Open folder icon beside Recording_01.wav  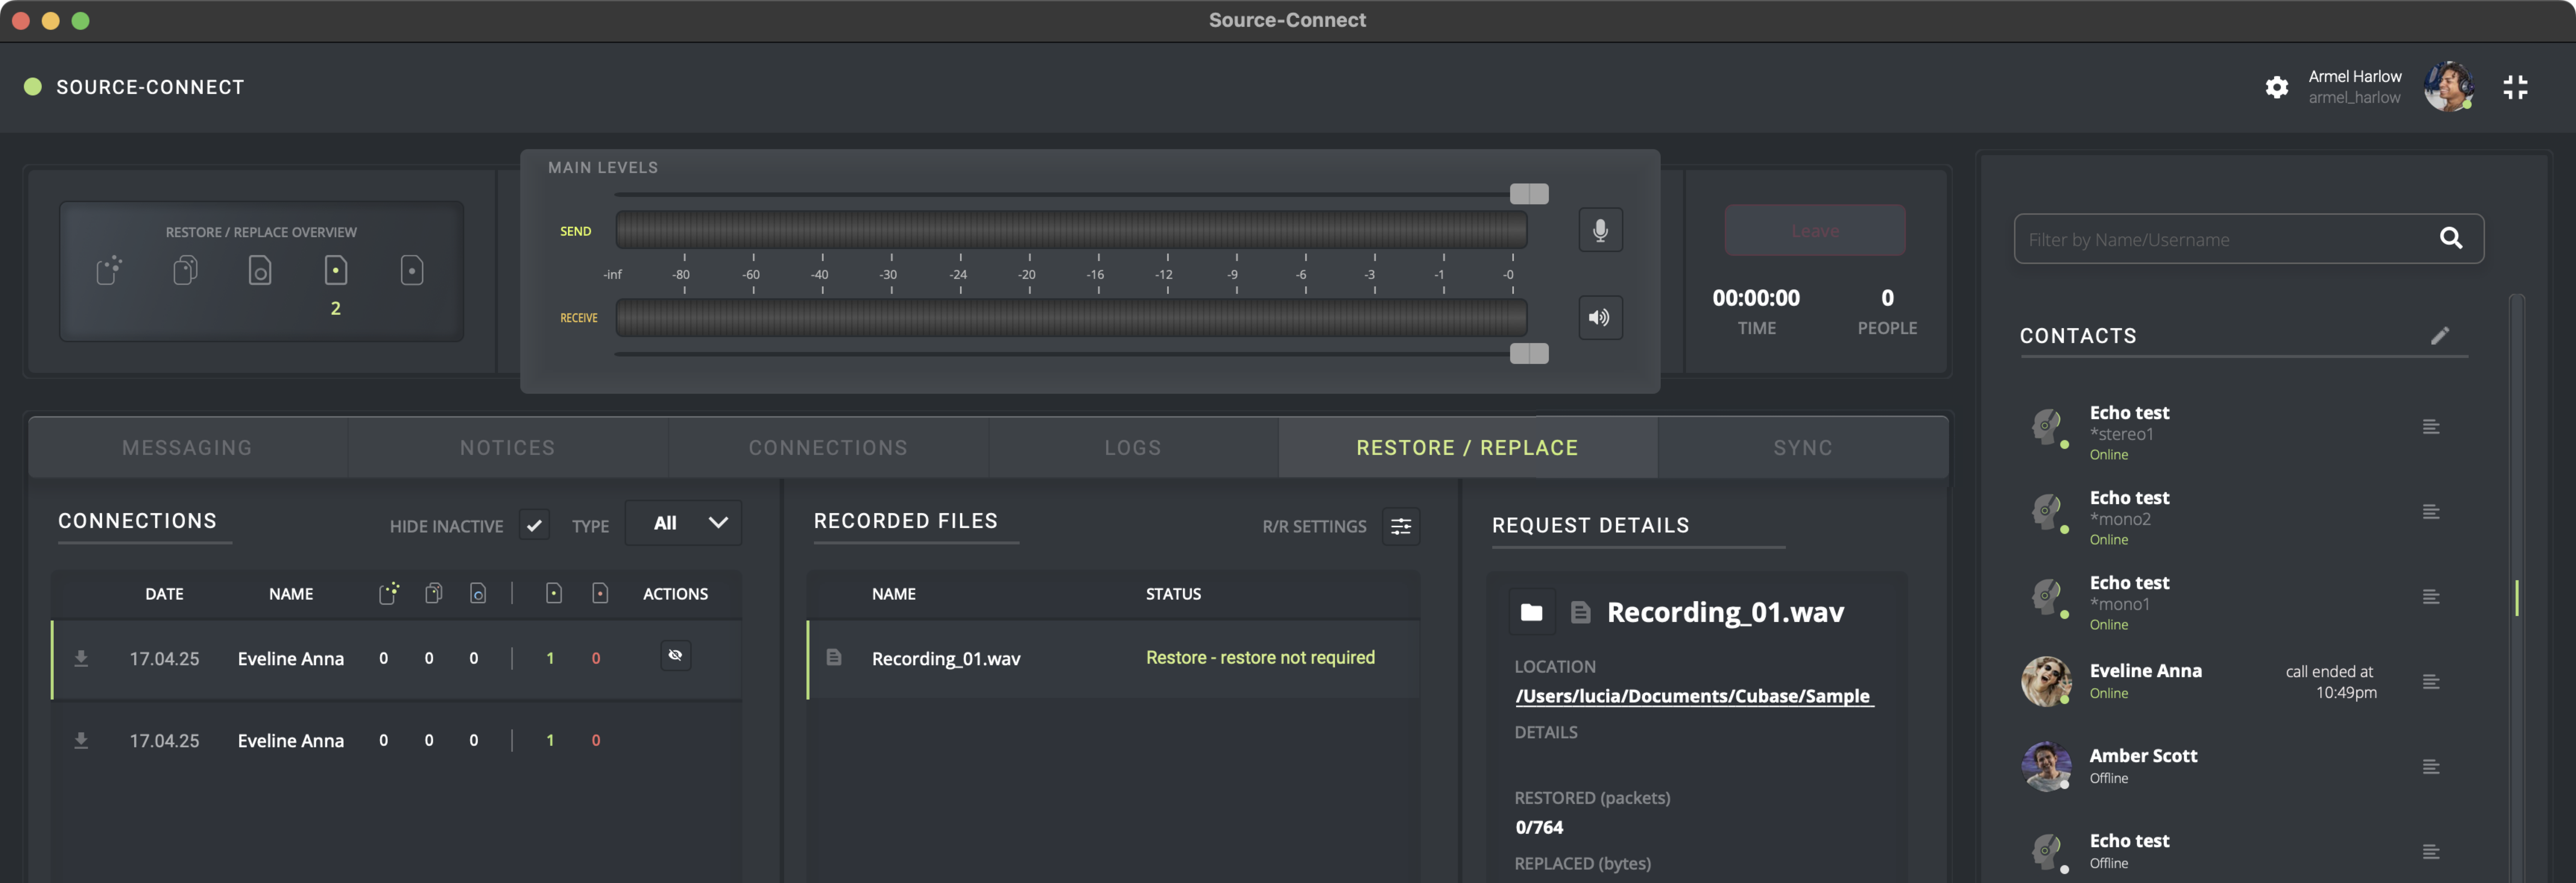1531,612
